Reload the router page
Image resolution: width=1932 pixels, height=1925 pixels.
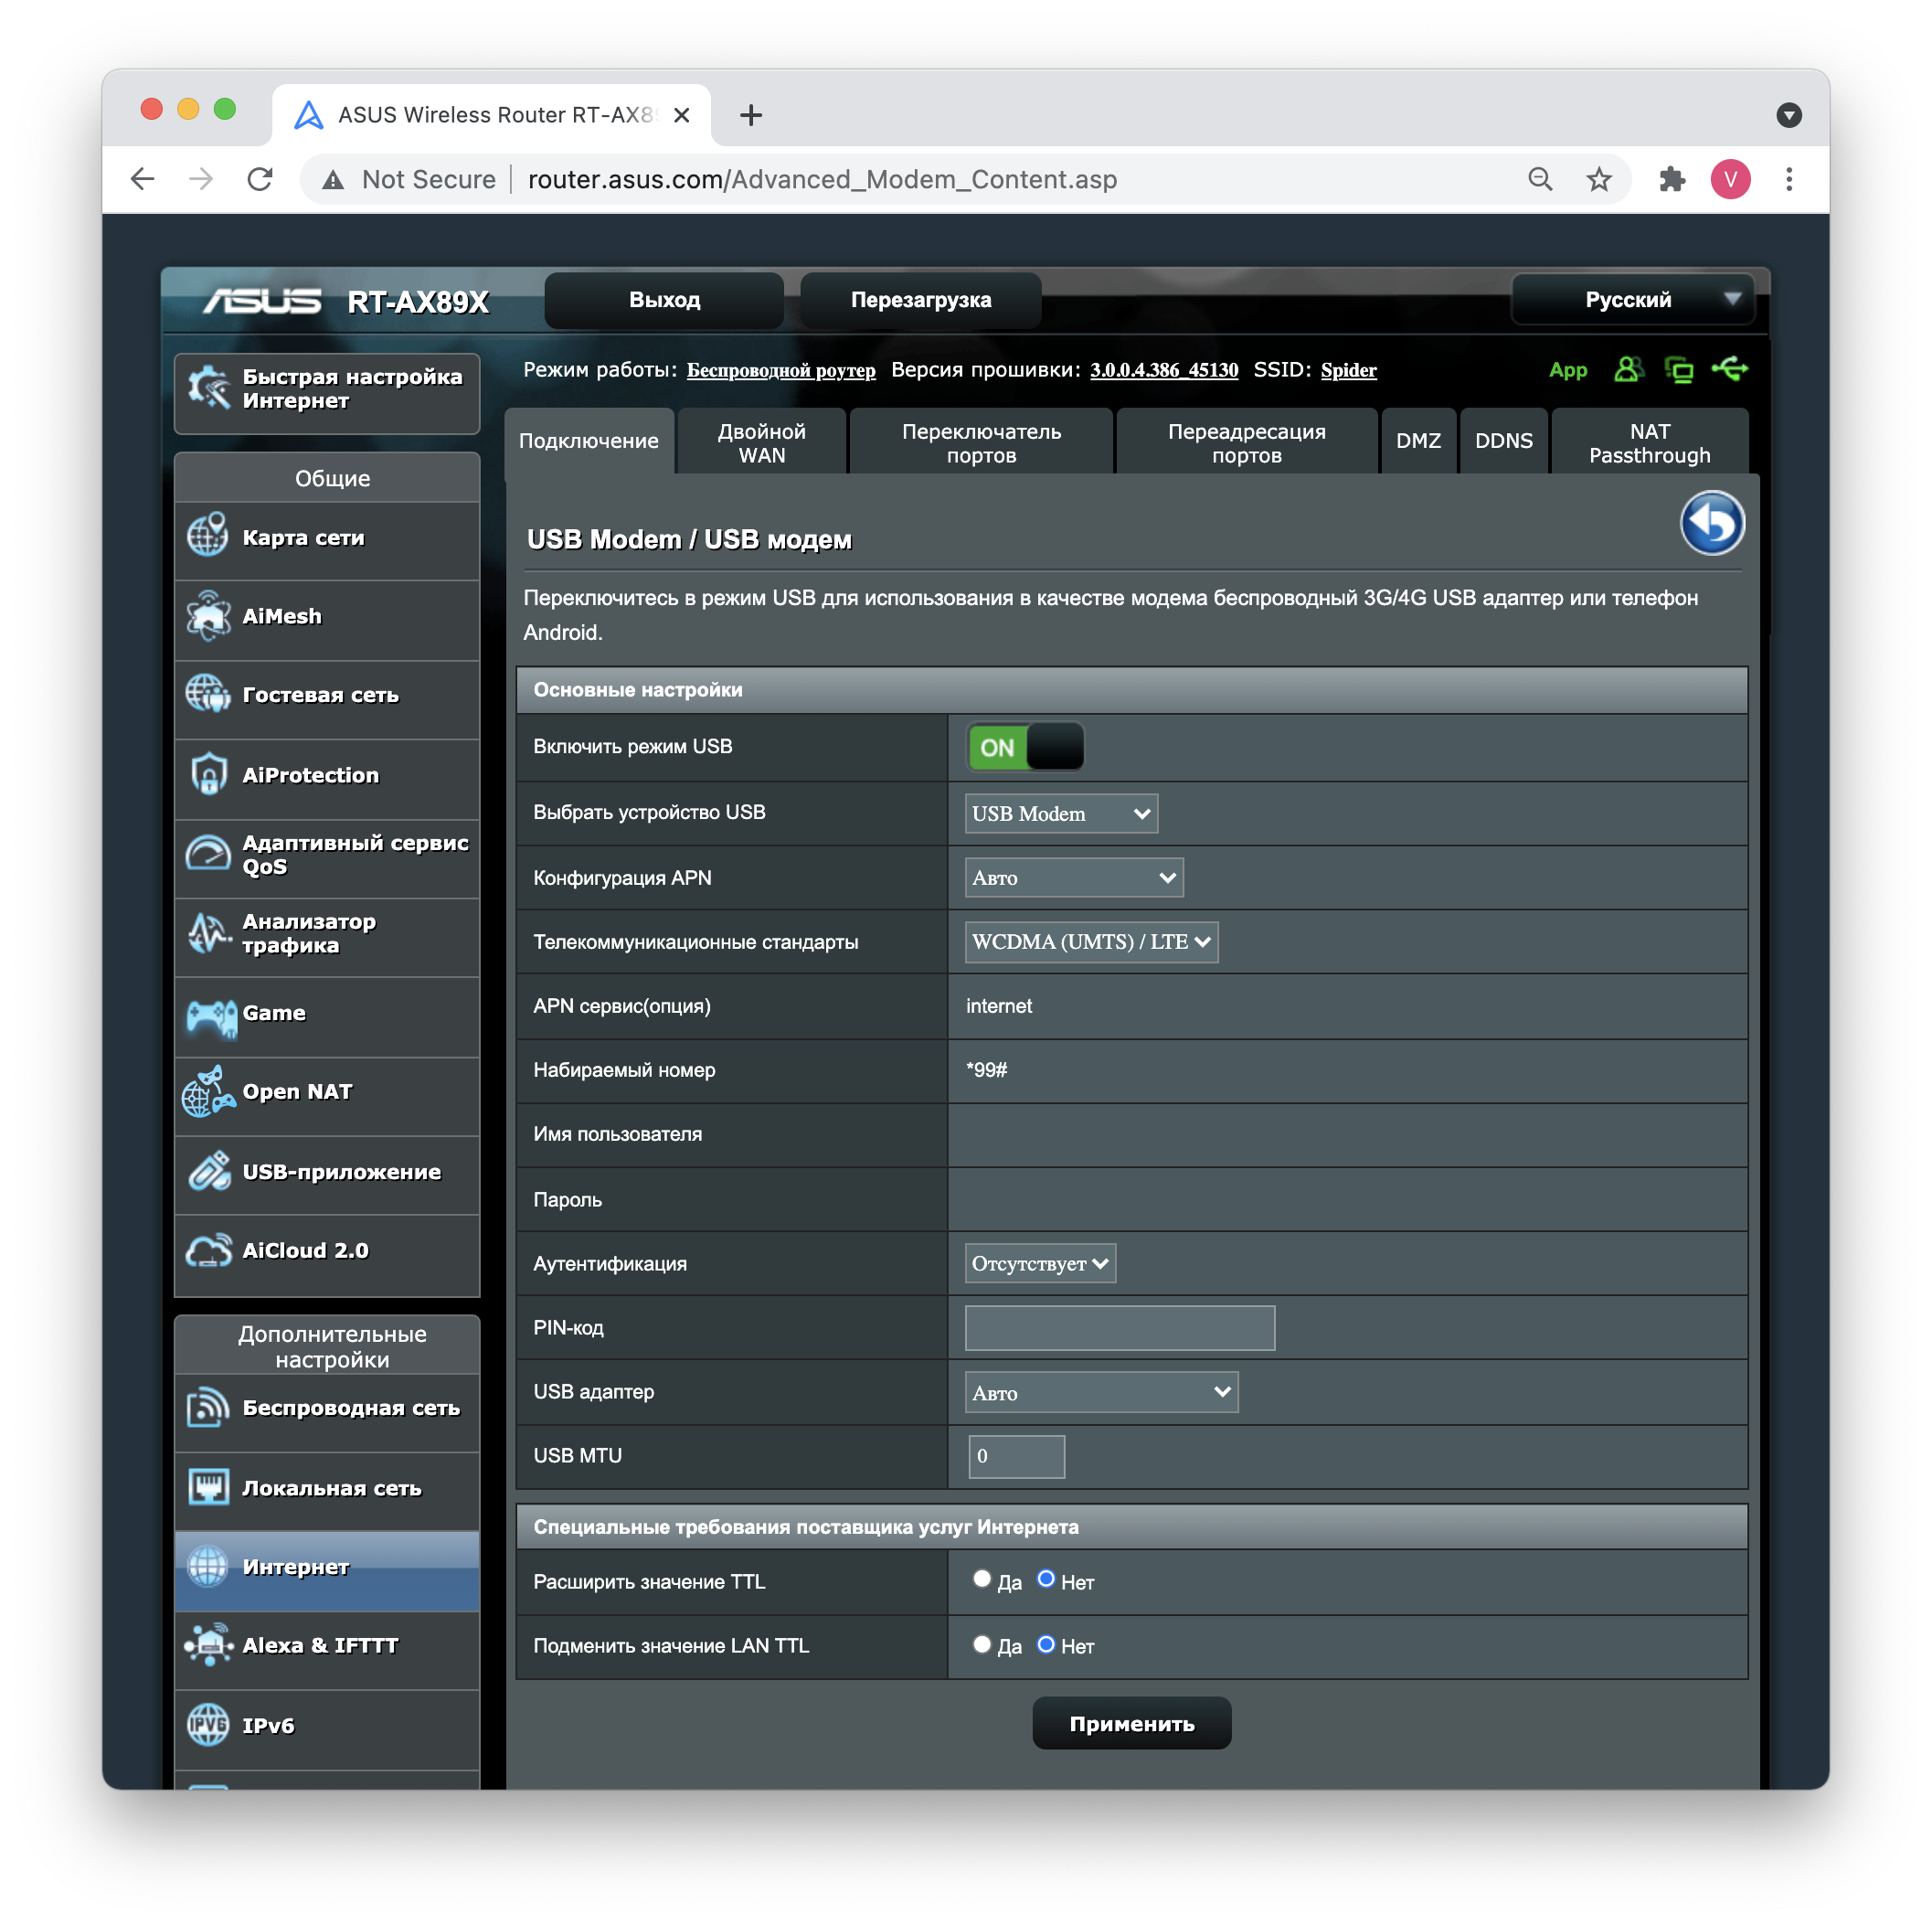260,179
